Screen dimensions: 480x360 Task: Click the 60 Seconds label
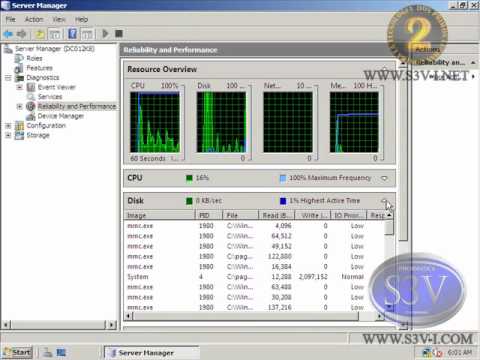point(148,158)
